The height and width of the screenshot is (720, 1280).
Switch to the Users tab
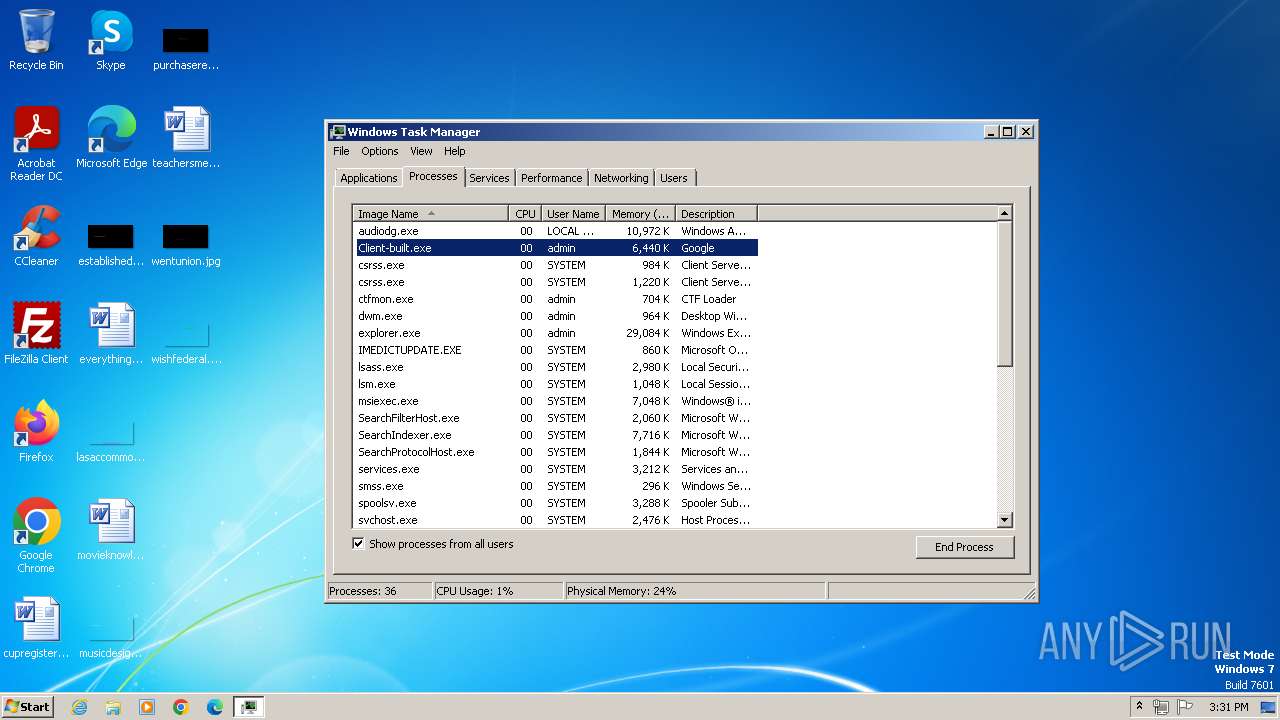tap(674, 178)
